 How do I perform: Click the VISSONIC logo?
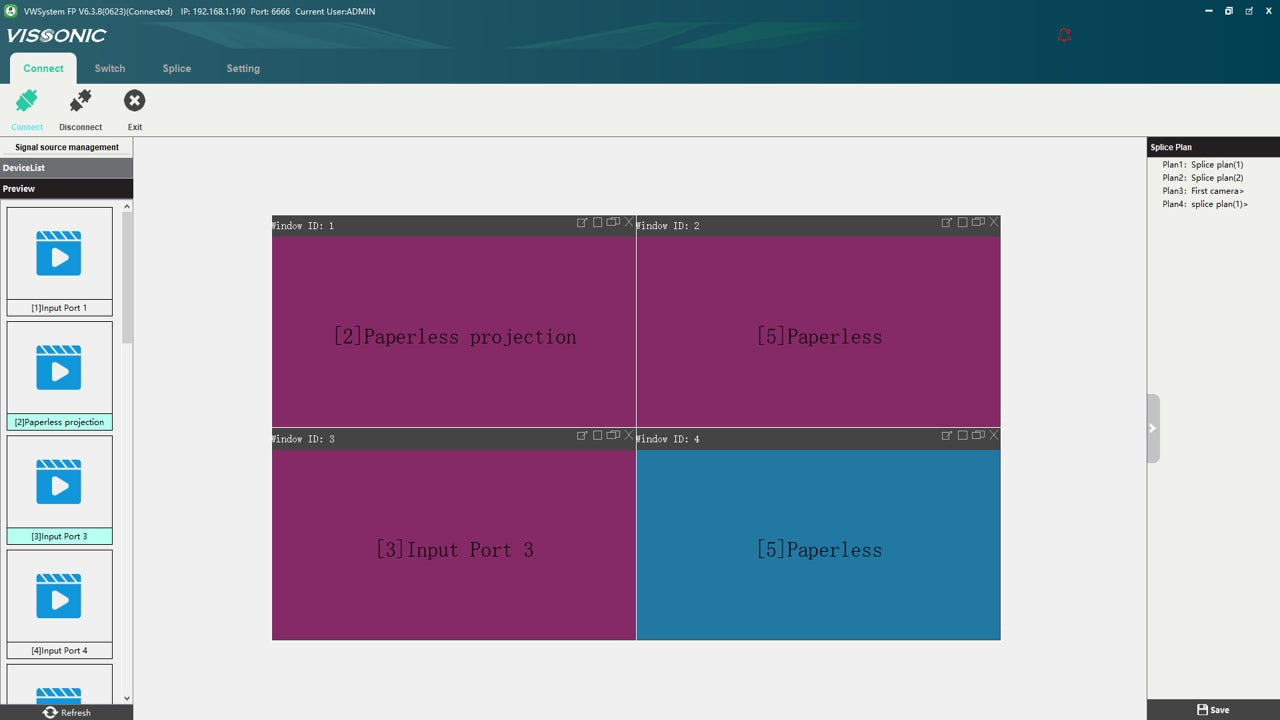(56, 36)
